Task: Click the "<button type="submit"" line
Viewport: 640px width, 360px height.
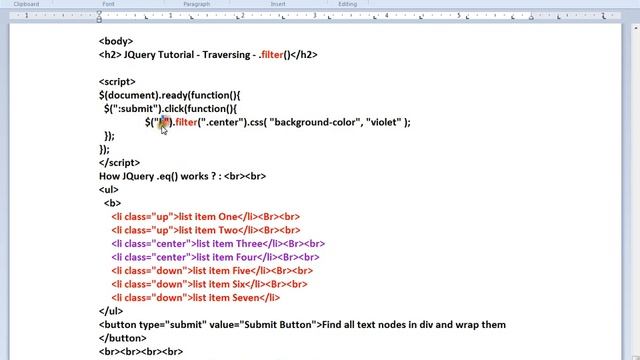Action: click(x=302, y=324)
